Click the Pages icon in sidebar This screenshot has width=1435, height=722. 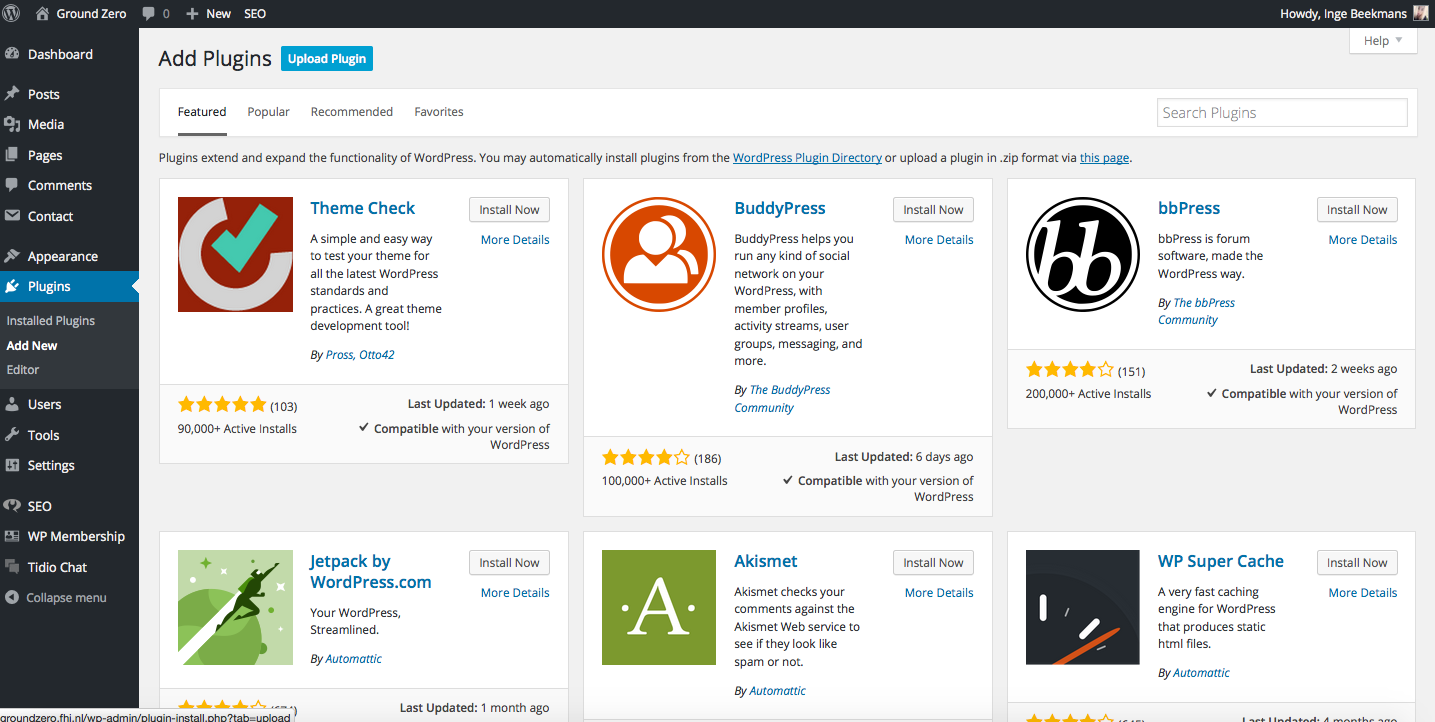coord(12,155)
